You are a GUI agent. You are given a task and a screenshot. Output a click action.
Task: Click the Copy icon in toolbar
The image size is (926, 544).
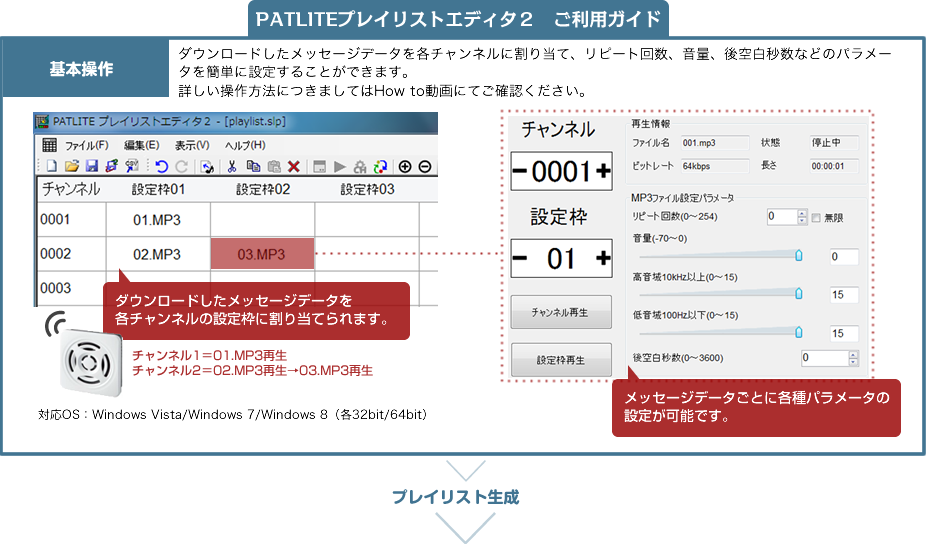[x=253, y=167]
